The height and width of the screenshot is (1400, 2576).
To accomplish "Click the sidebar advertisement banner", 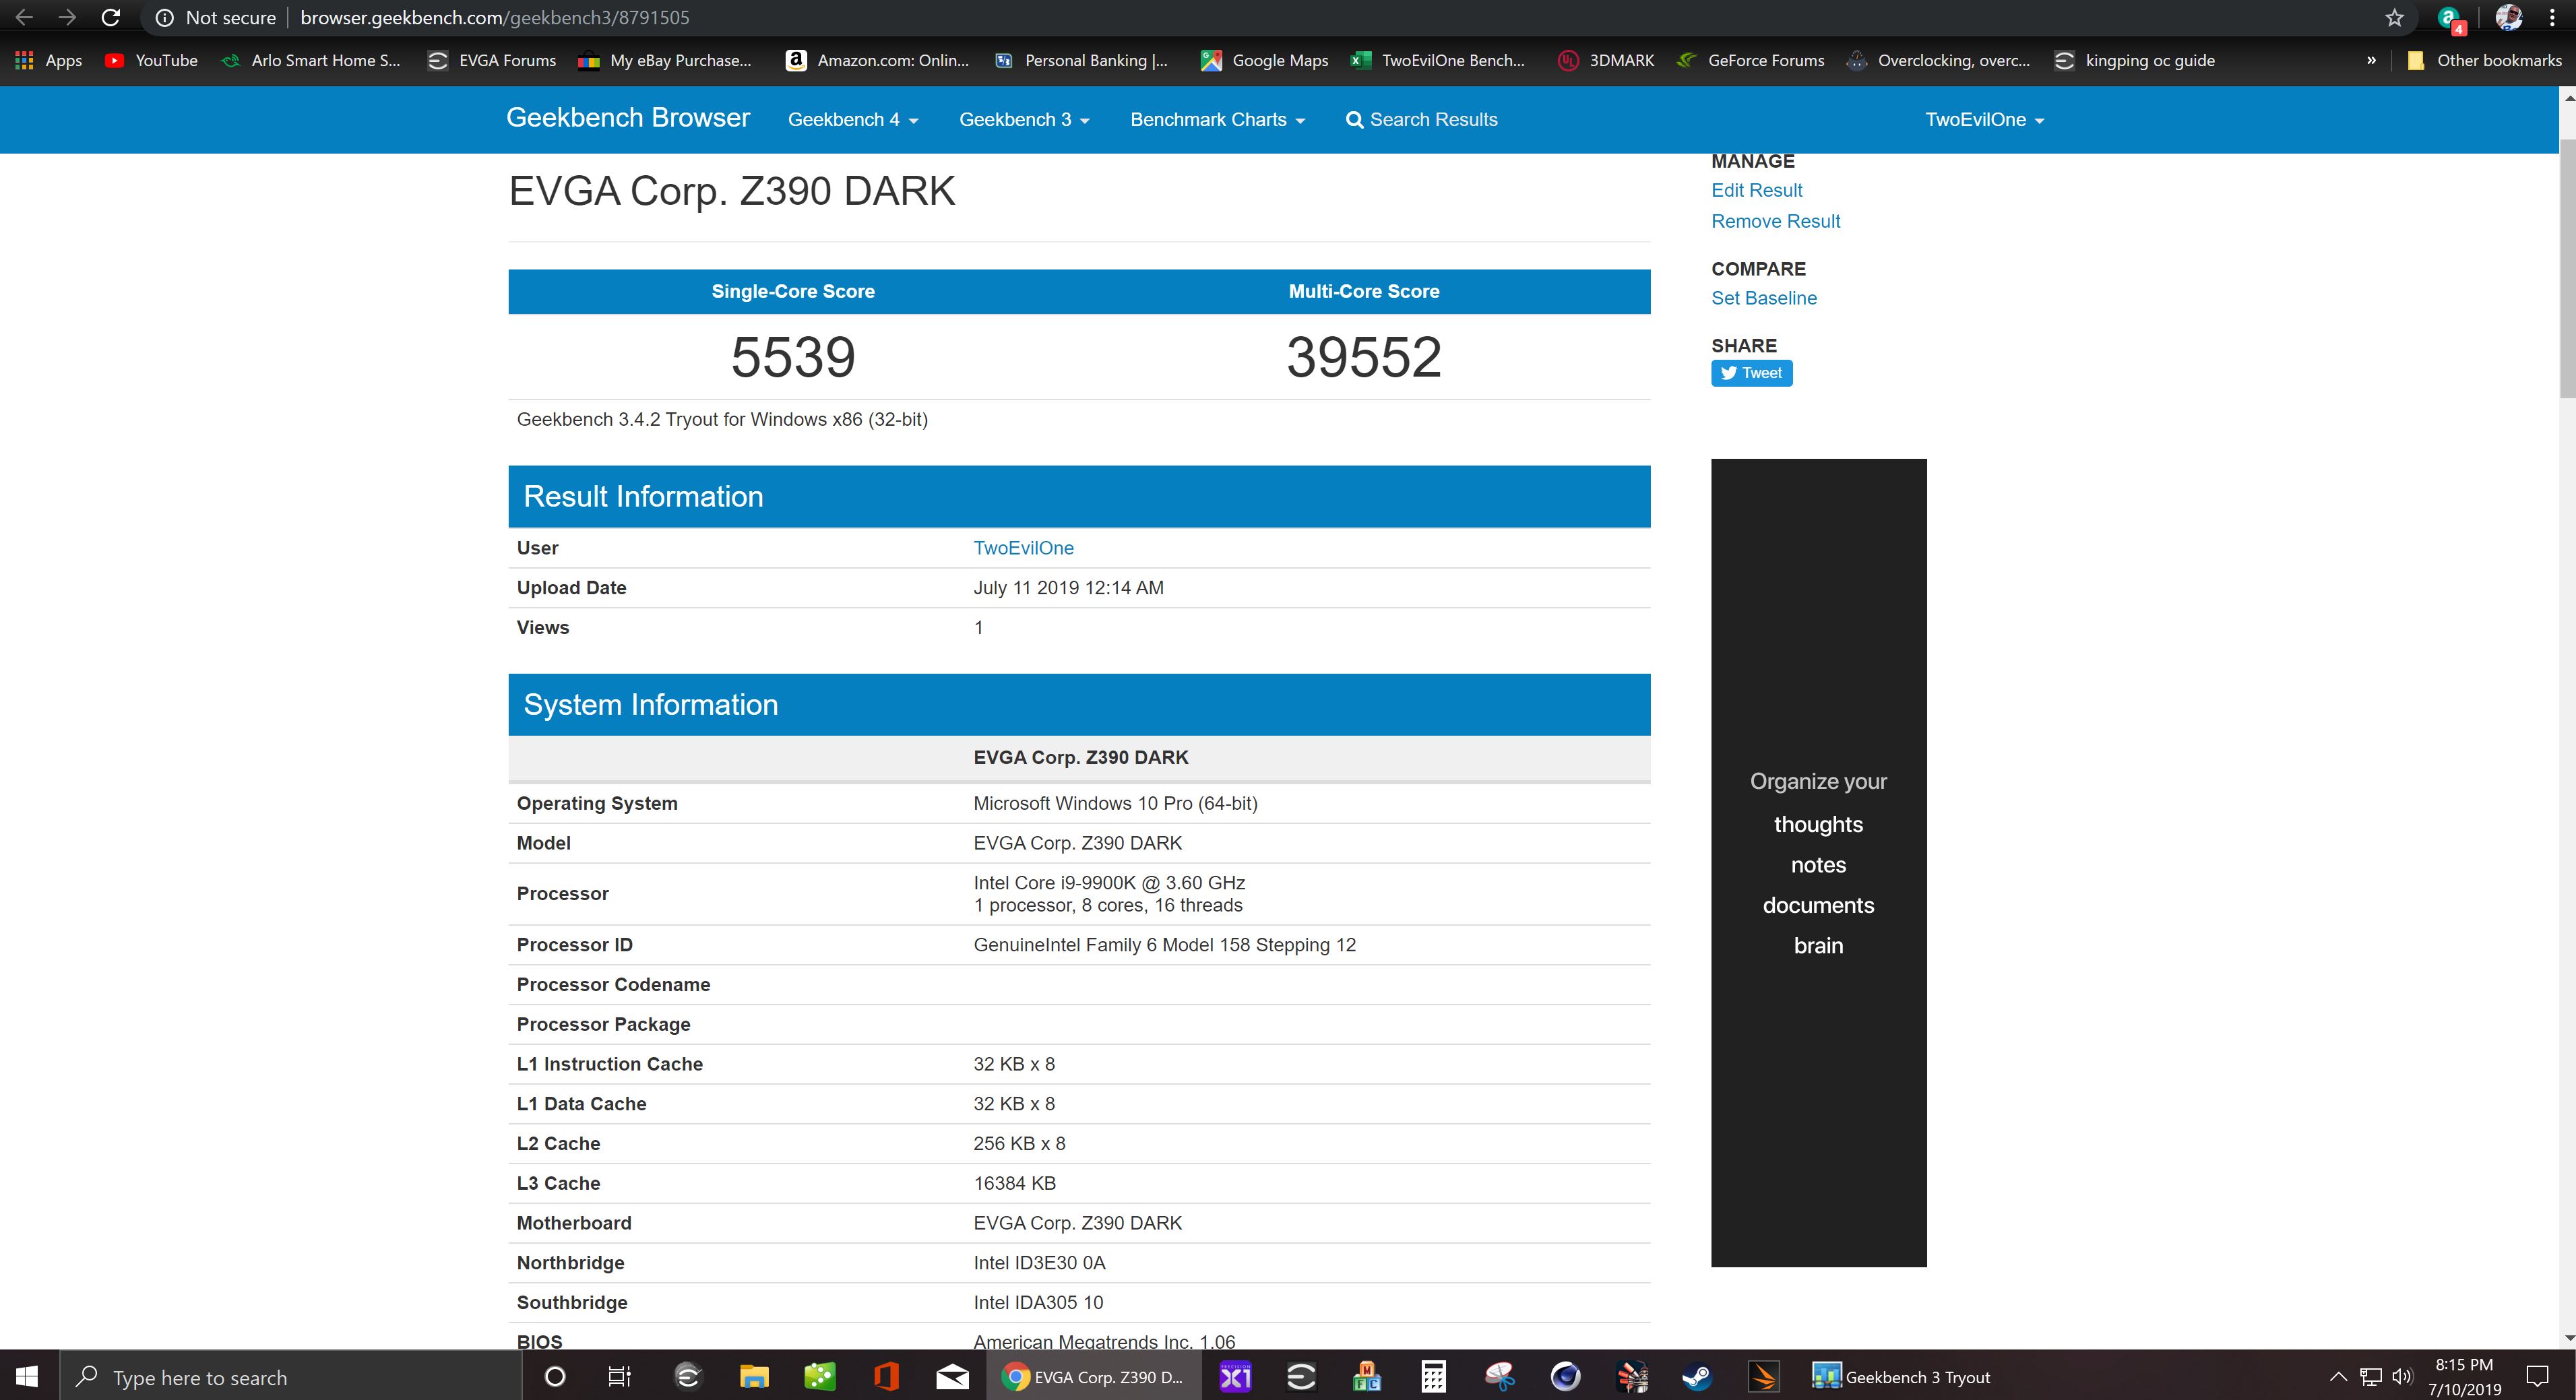I will (x=1818, y=862).
